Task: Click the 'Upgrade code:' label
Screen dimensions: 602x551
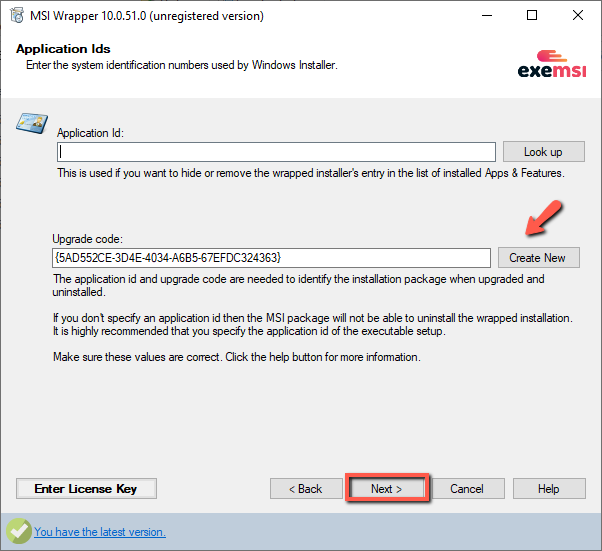Action: tap(88, 239)
